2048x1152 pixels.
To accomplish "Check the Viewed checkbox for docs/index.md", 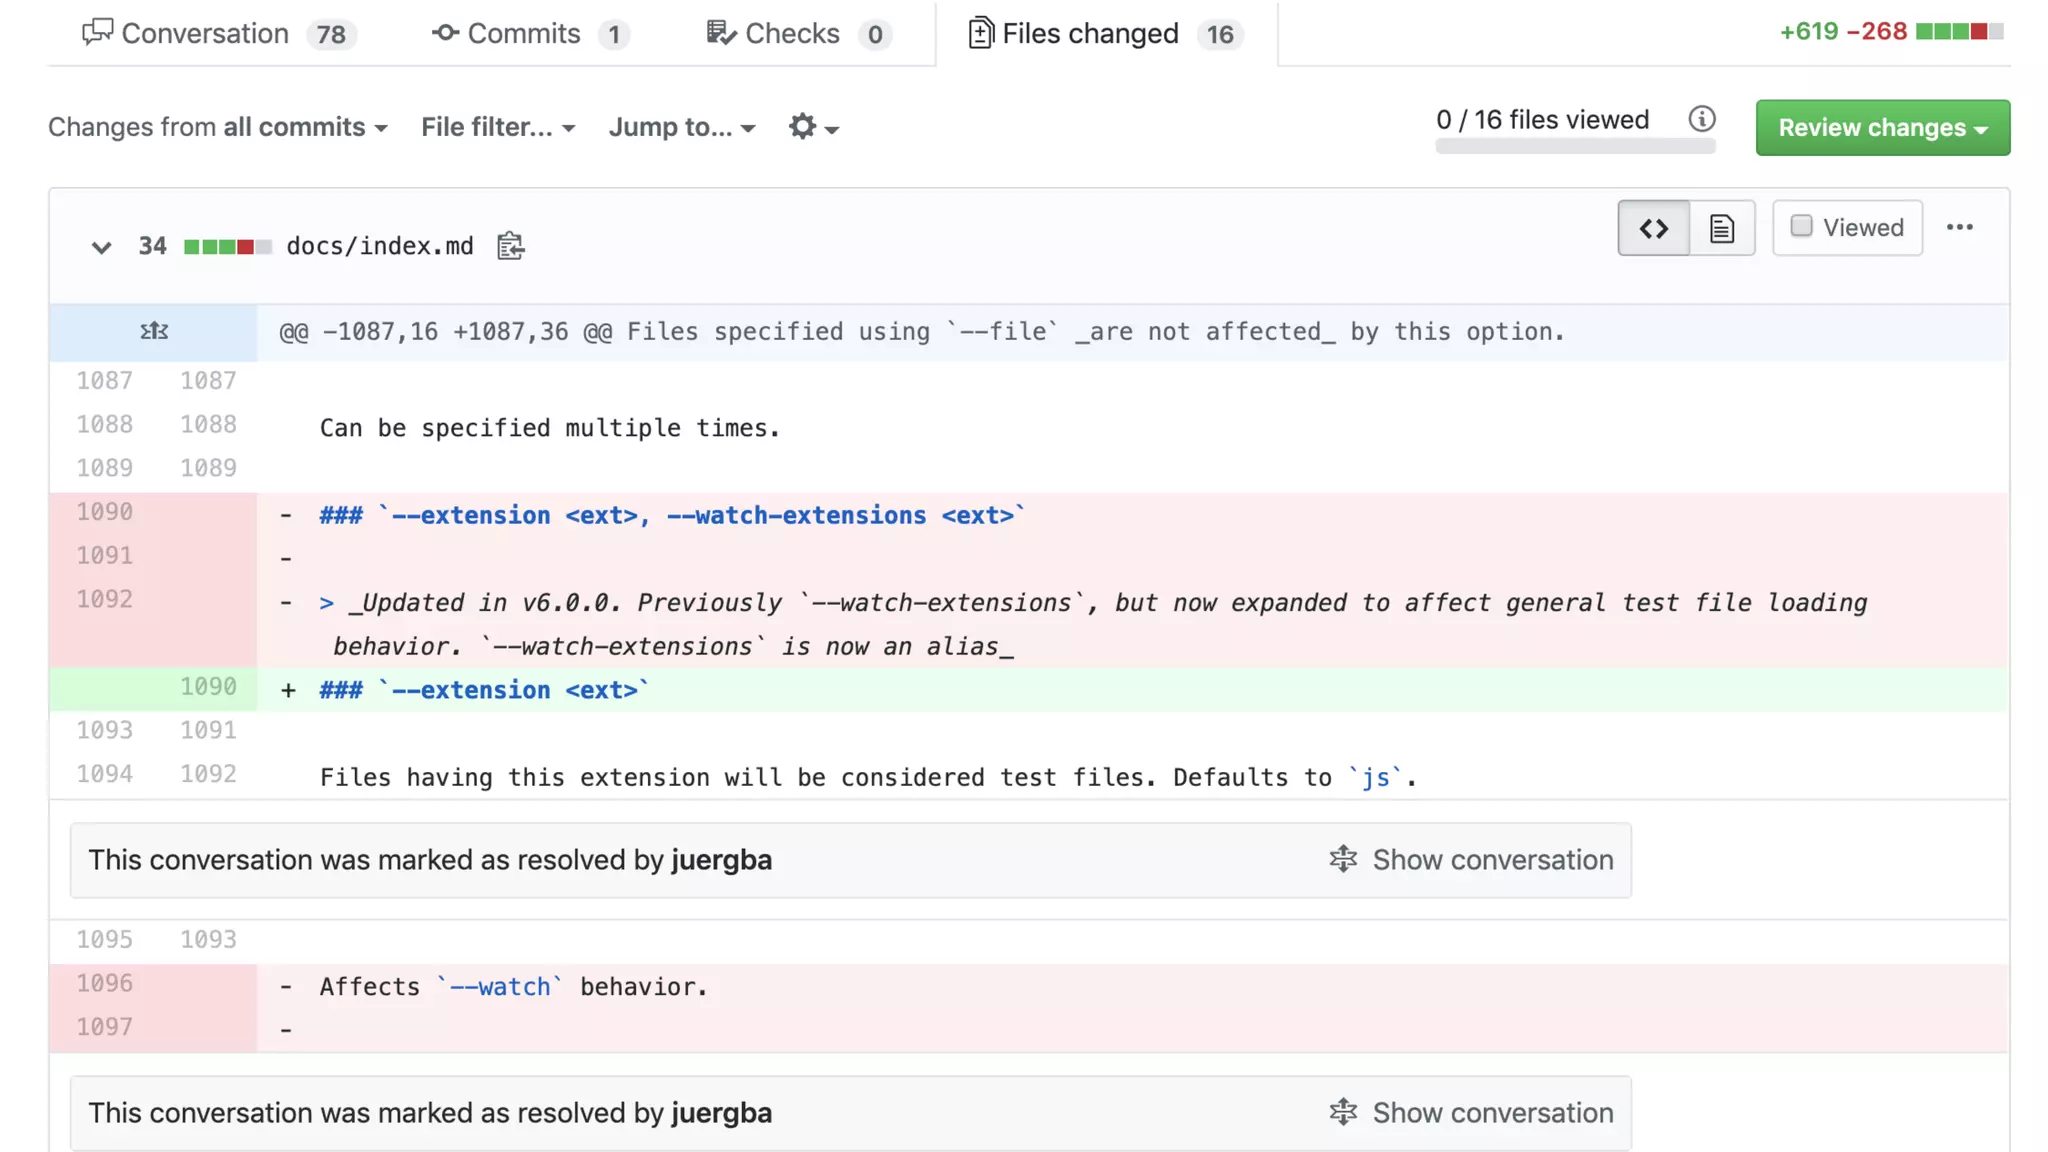I will coord(1801,227).
